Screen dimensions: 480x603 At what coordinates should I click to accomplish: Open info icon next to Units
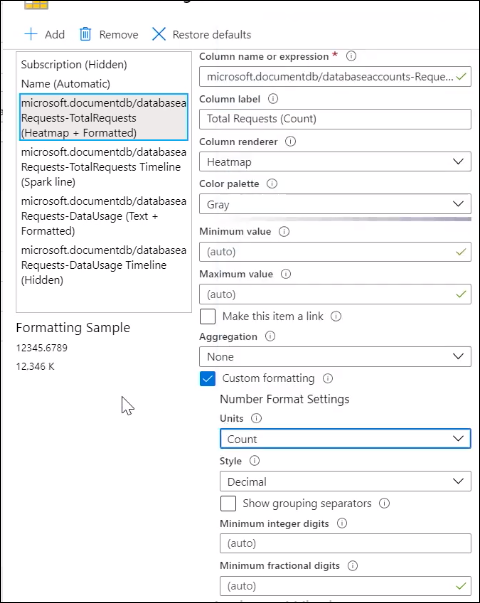[x=256, y=418]
